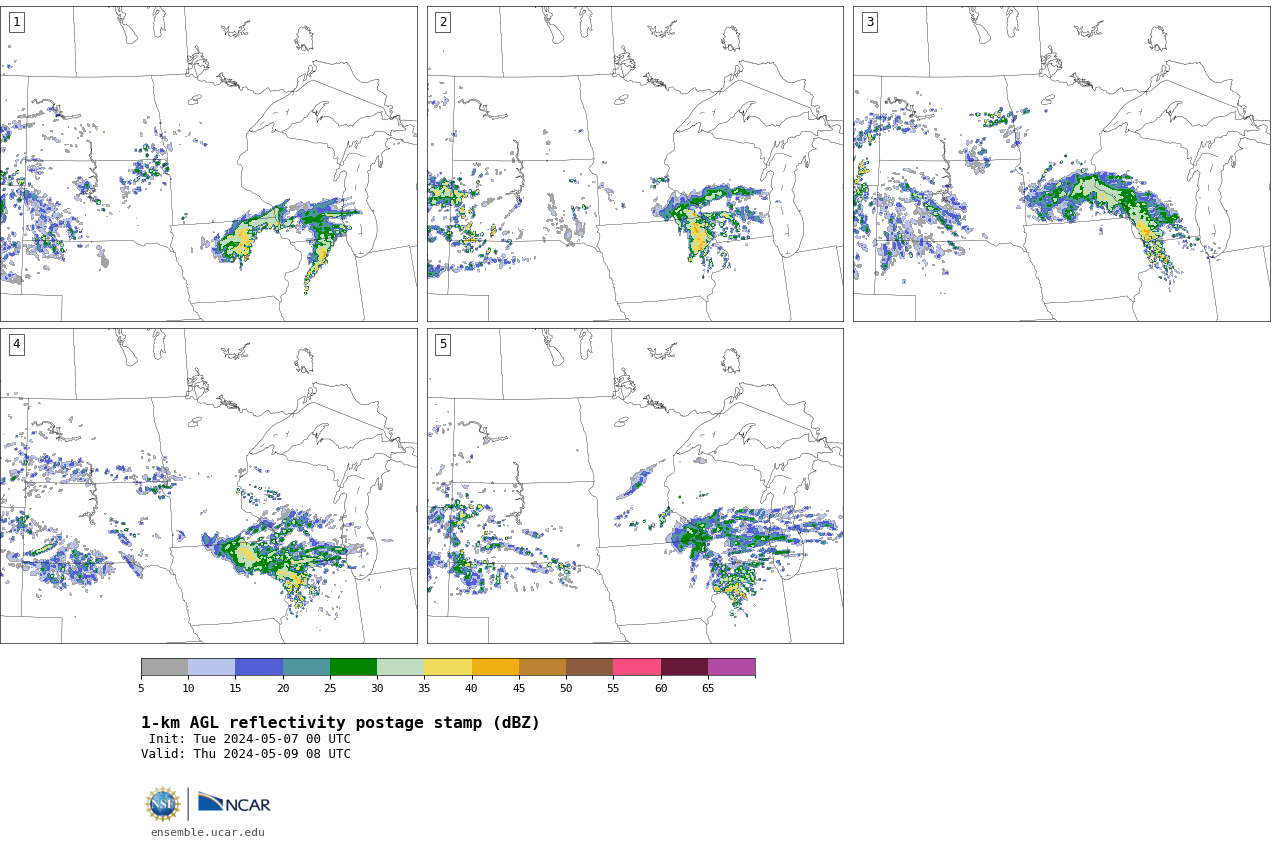This screenshot has height=844, width=1280.
Task: Open ensemble member 3 reflectivity map
Action: [x=1061, y=164]
